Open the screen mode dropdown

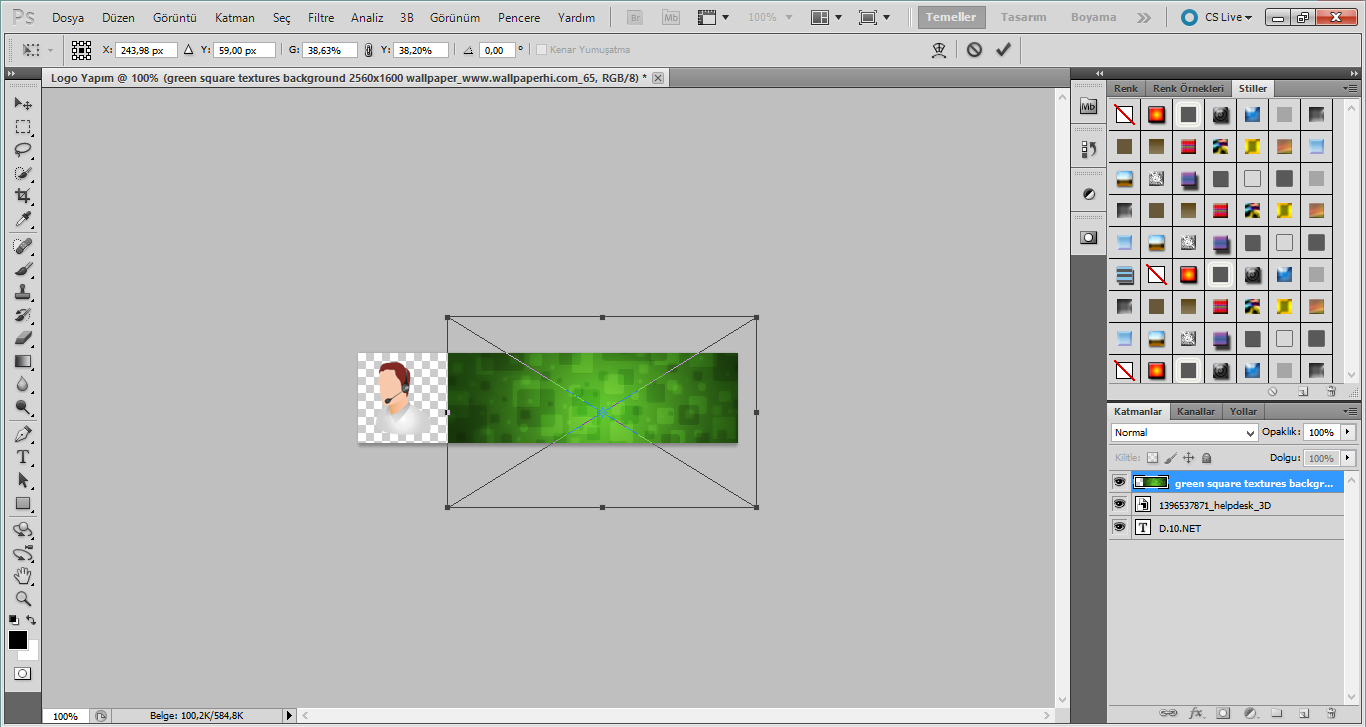pyautogui.click(x=874, y=17)
